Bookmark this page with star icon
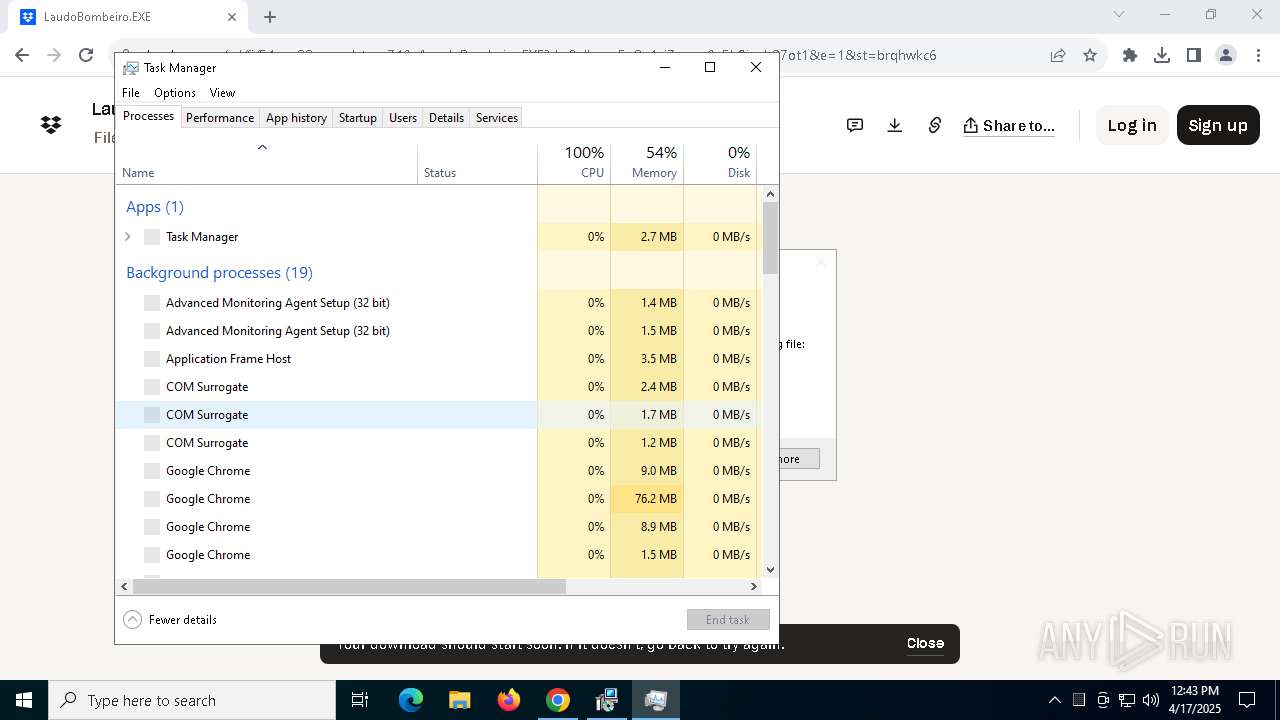This screenshot has width=1280, height=720. 1090,55
